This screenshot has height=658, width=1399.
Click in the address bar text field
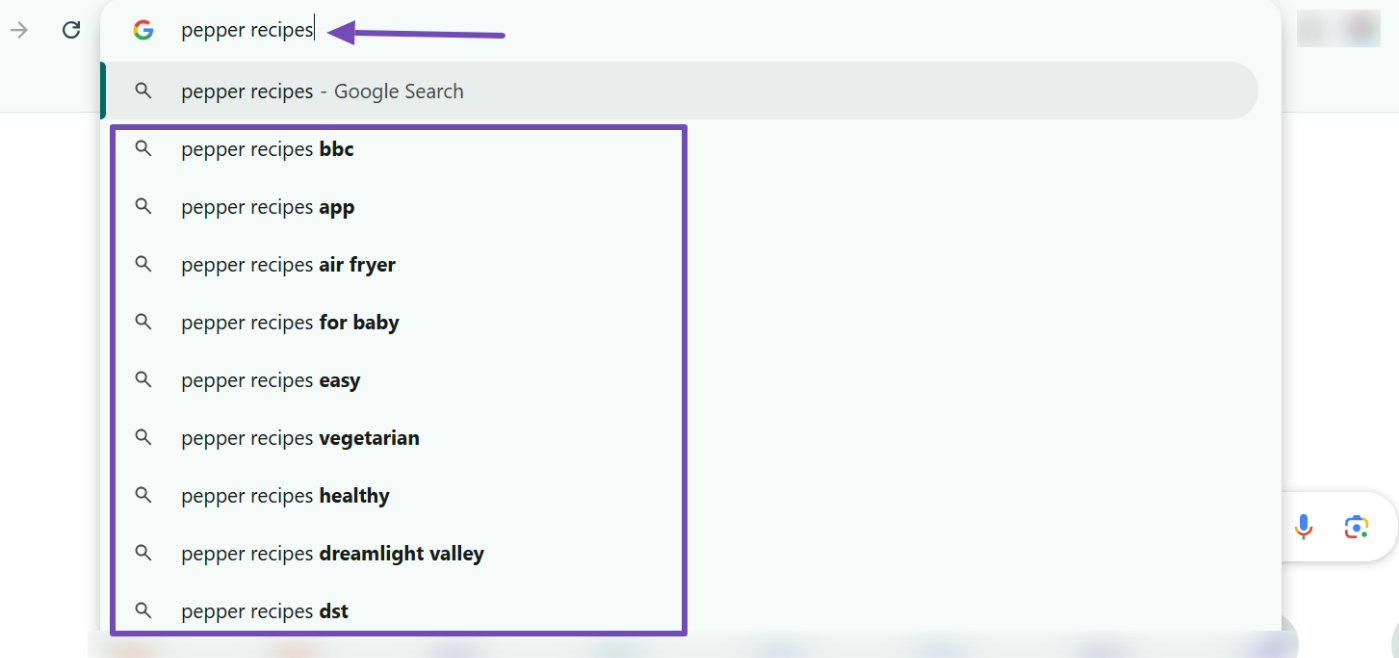point(700,30)
